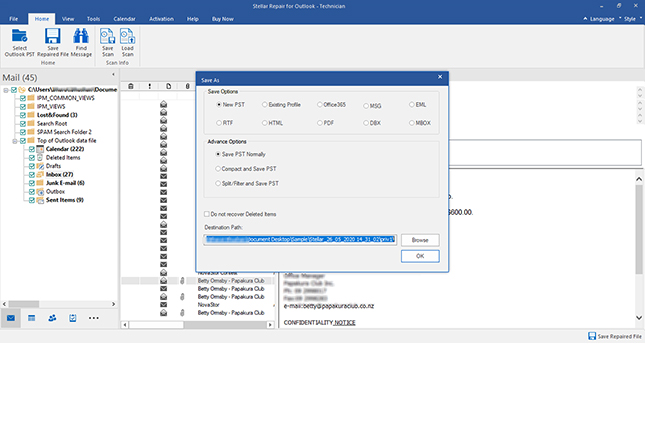The height and width of the screenshot is (421, 645).
Task: Uncheck the Lost&Found (3) folder checkbox
Action: point(23,115)
